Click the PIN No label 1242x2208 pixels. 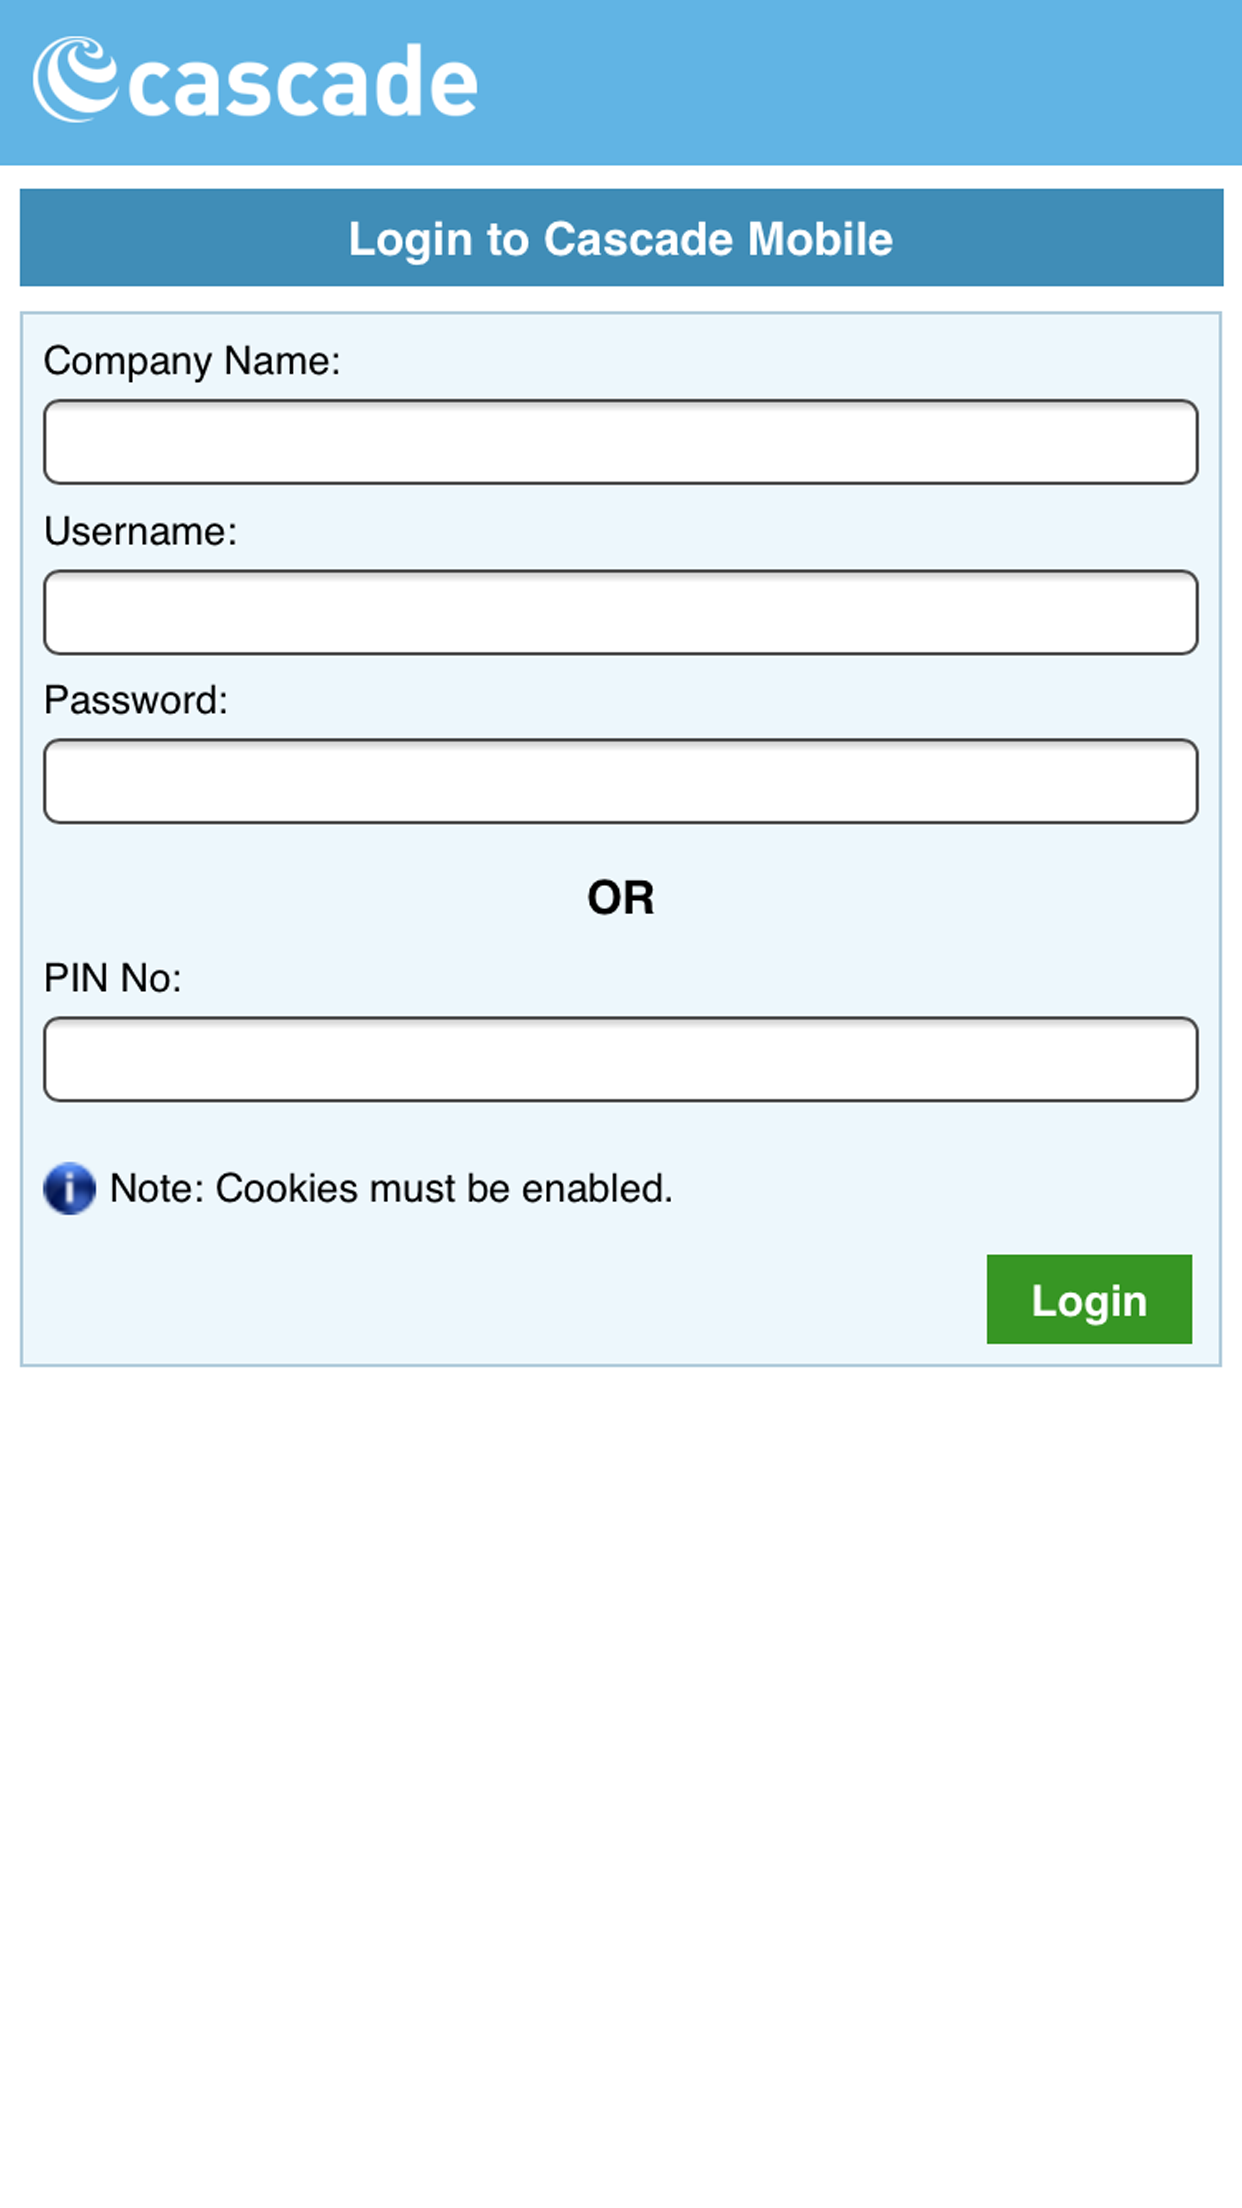(x=113, y=979)
